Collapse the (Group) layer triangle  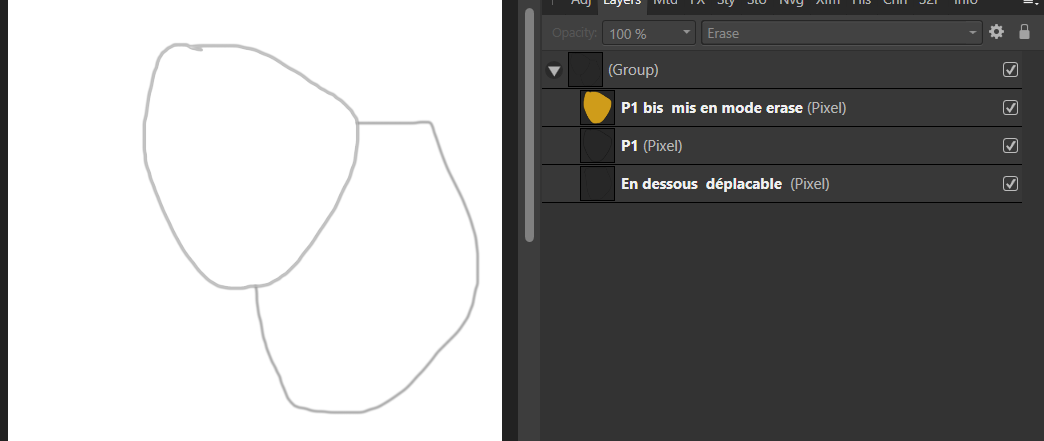coord(554,70)
